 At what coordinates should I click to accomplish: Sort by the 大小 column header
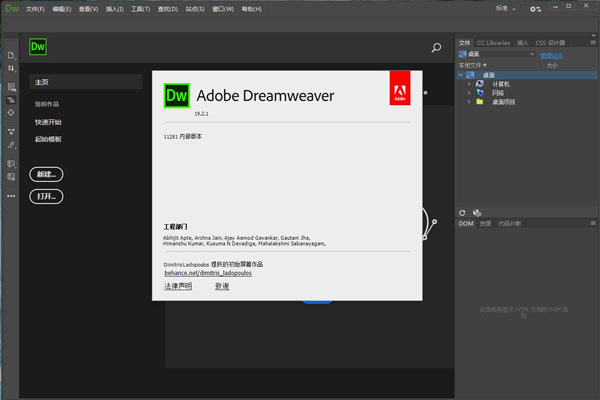pos(552,65)
